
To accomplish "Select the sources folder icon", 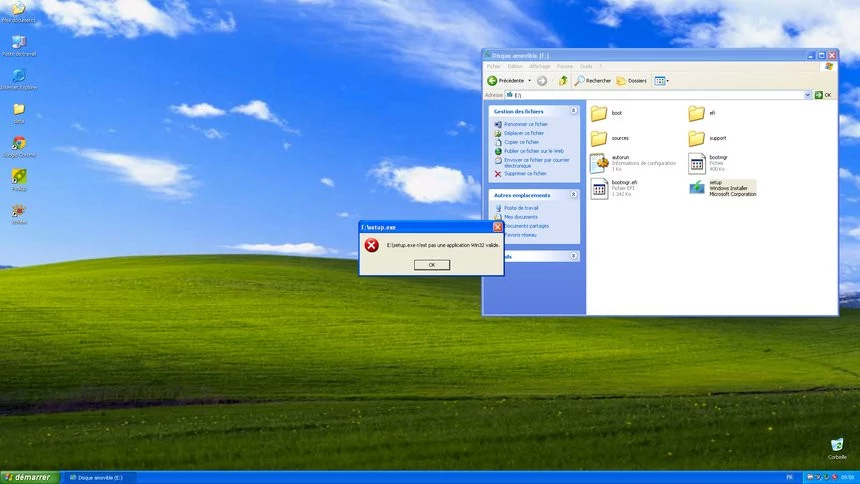I will [x=599, y=138].
